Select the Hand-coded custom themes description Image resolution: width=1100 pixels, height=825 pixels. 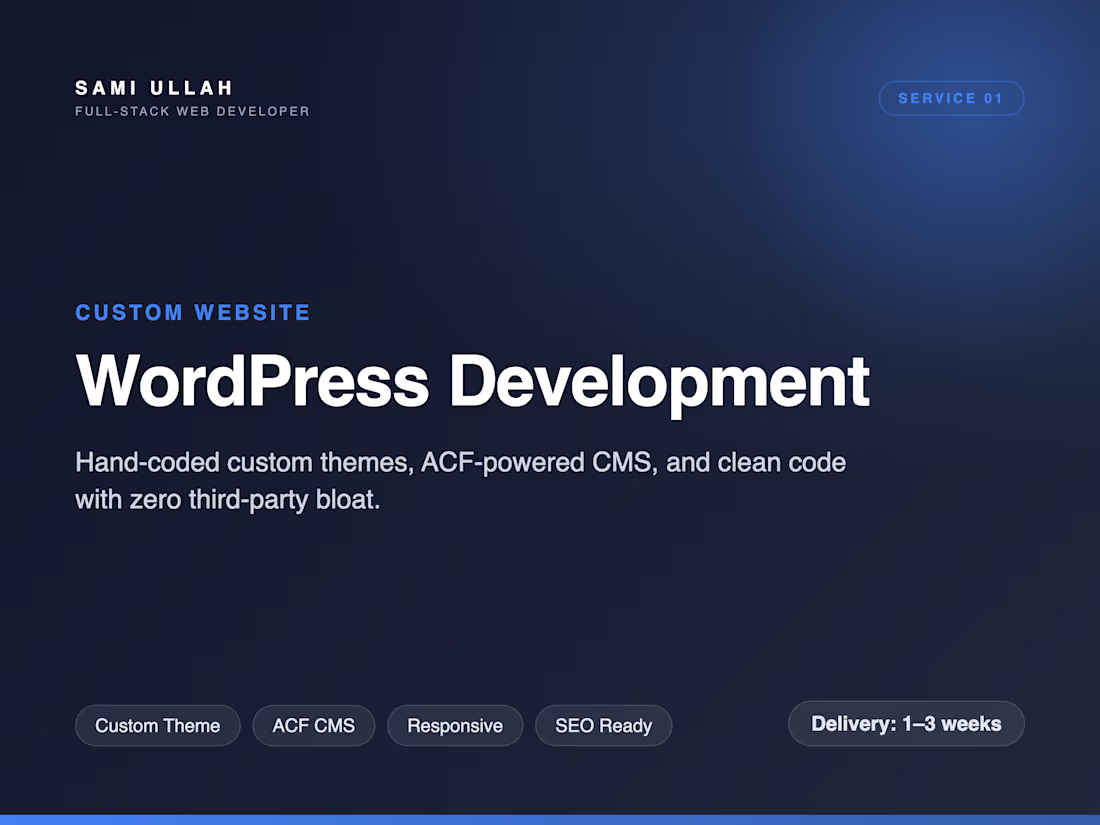tap(460, 481)
